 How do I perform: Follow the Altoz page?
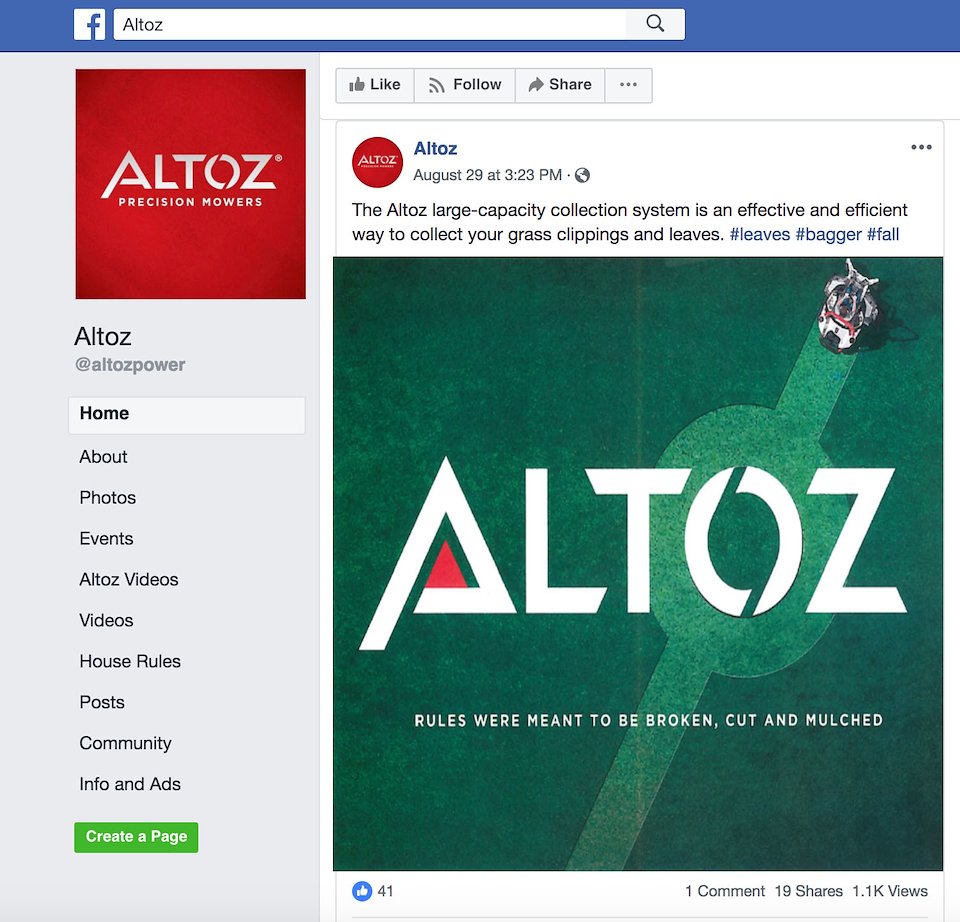pyautogui.click(x=465, y=85)
